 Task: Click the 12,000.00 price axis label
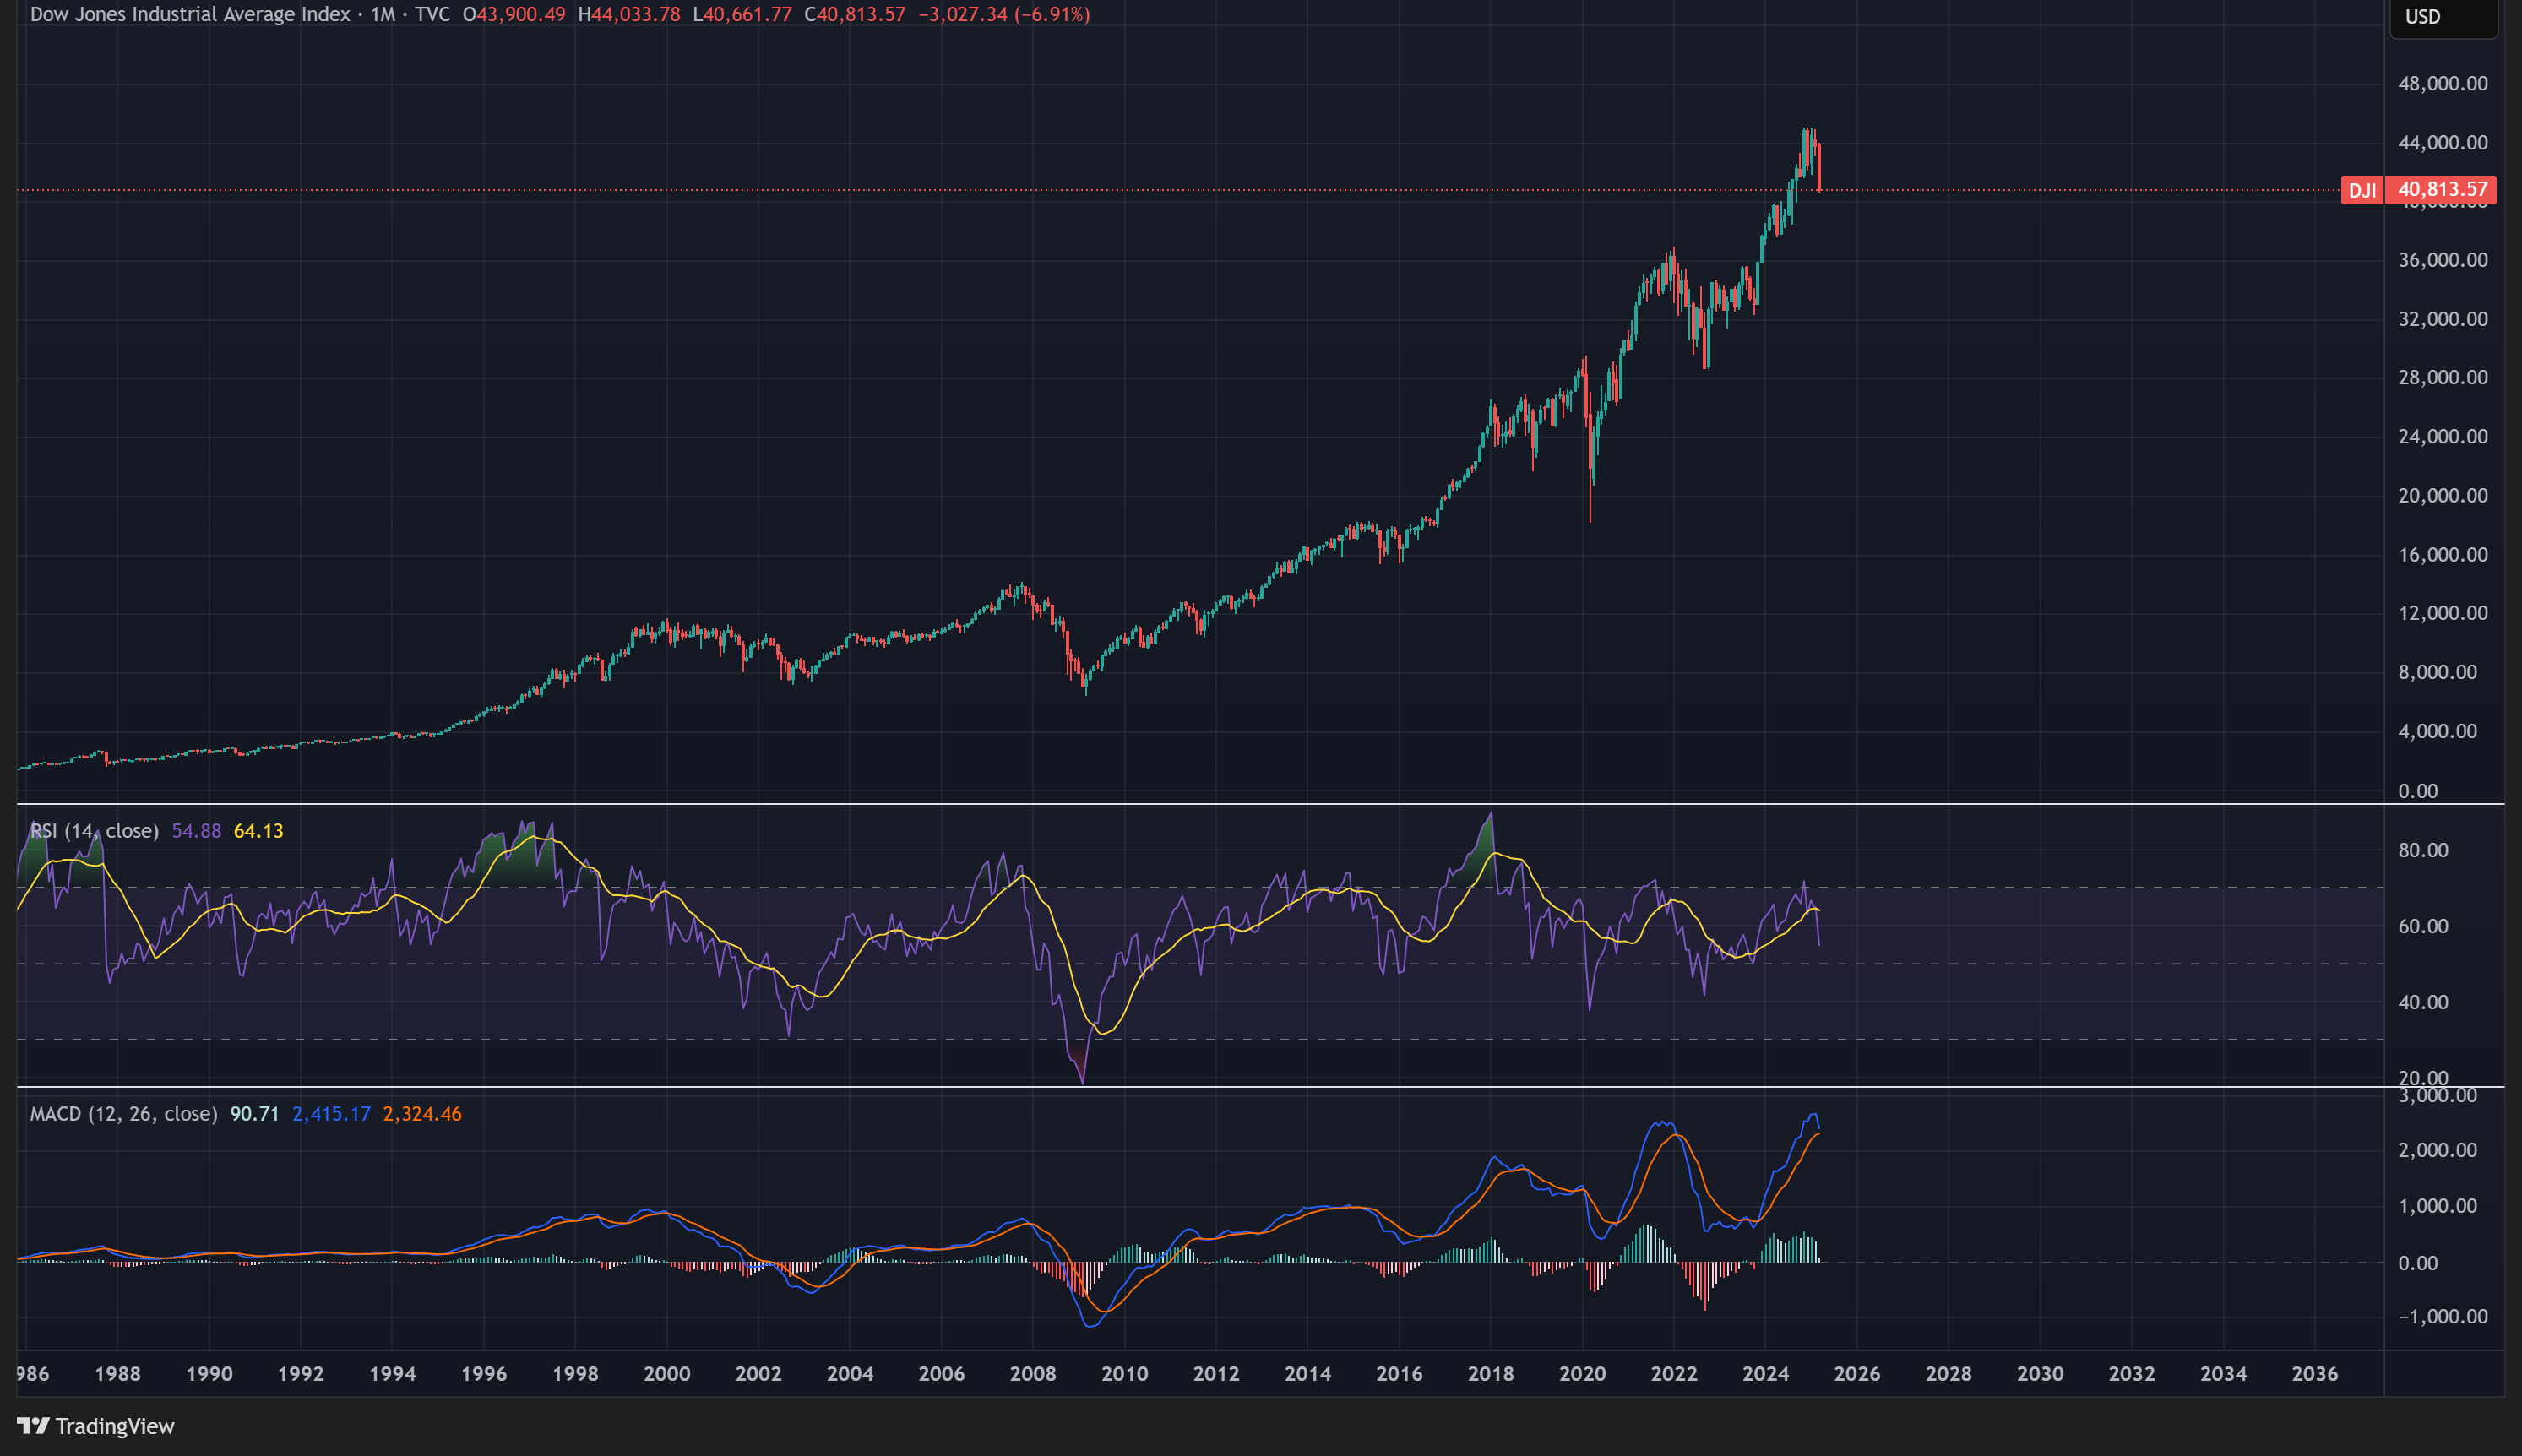coord(2442,613)
